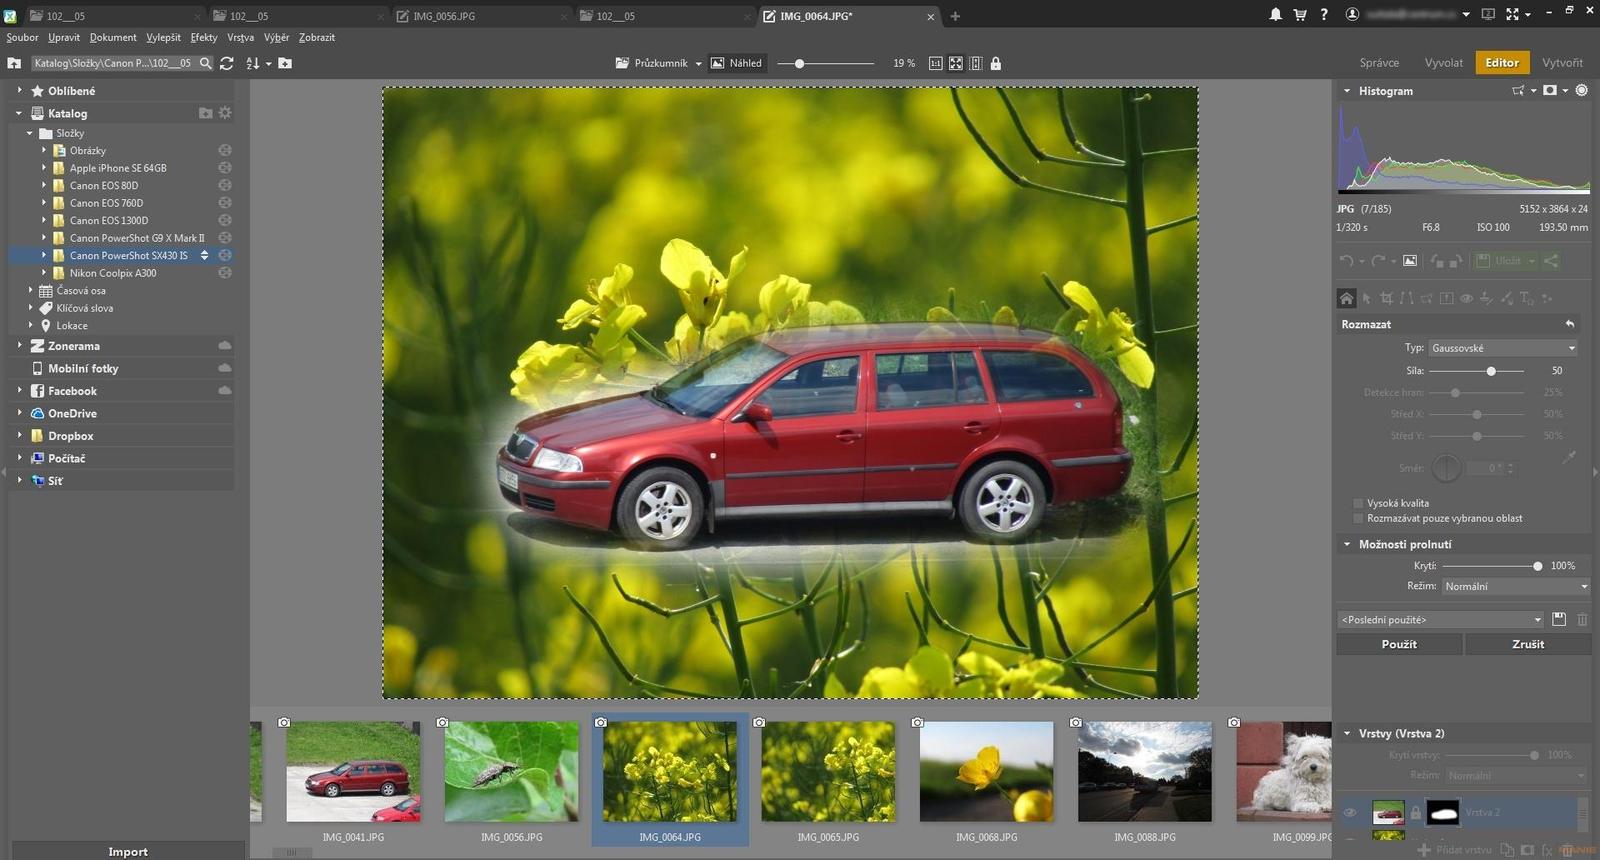This screenshot has height=860, width=1600.
Task: Select the clone stamp tool
Action: tap(1486, 298)
